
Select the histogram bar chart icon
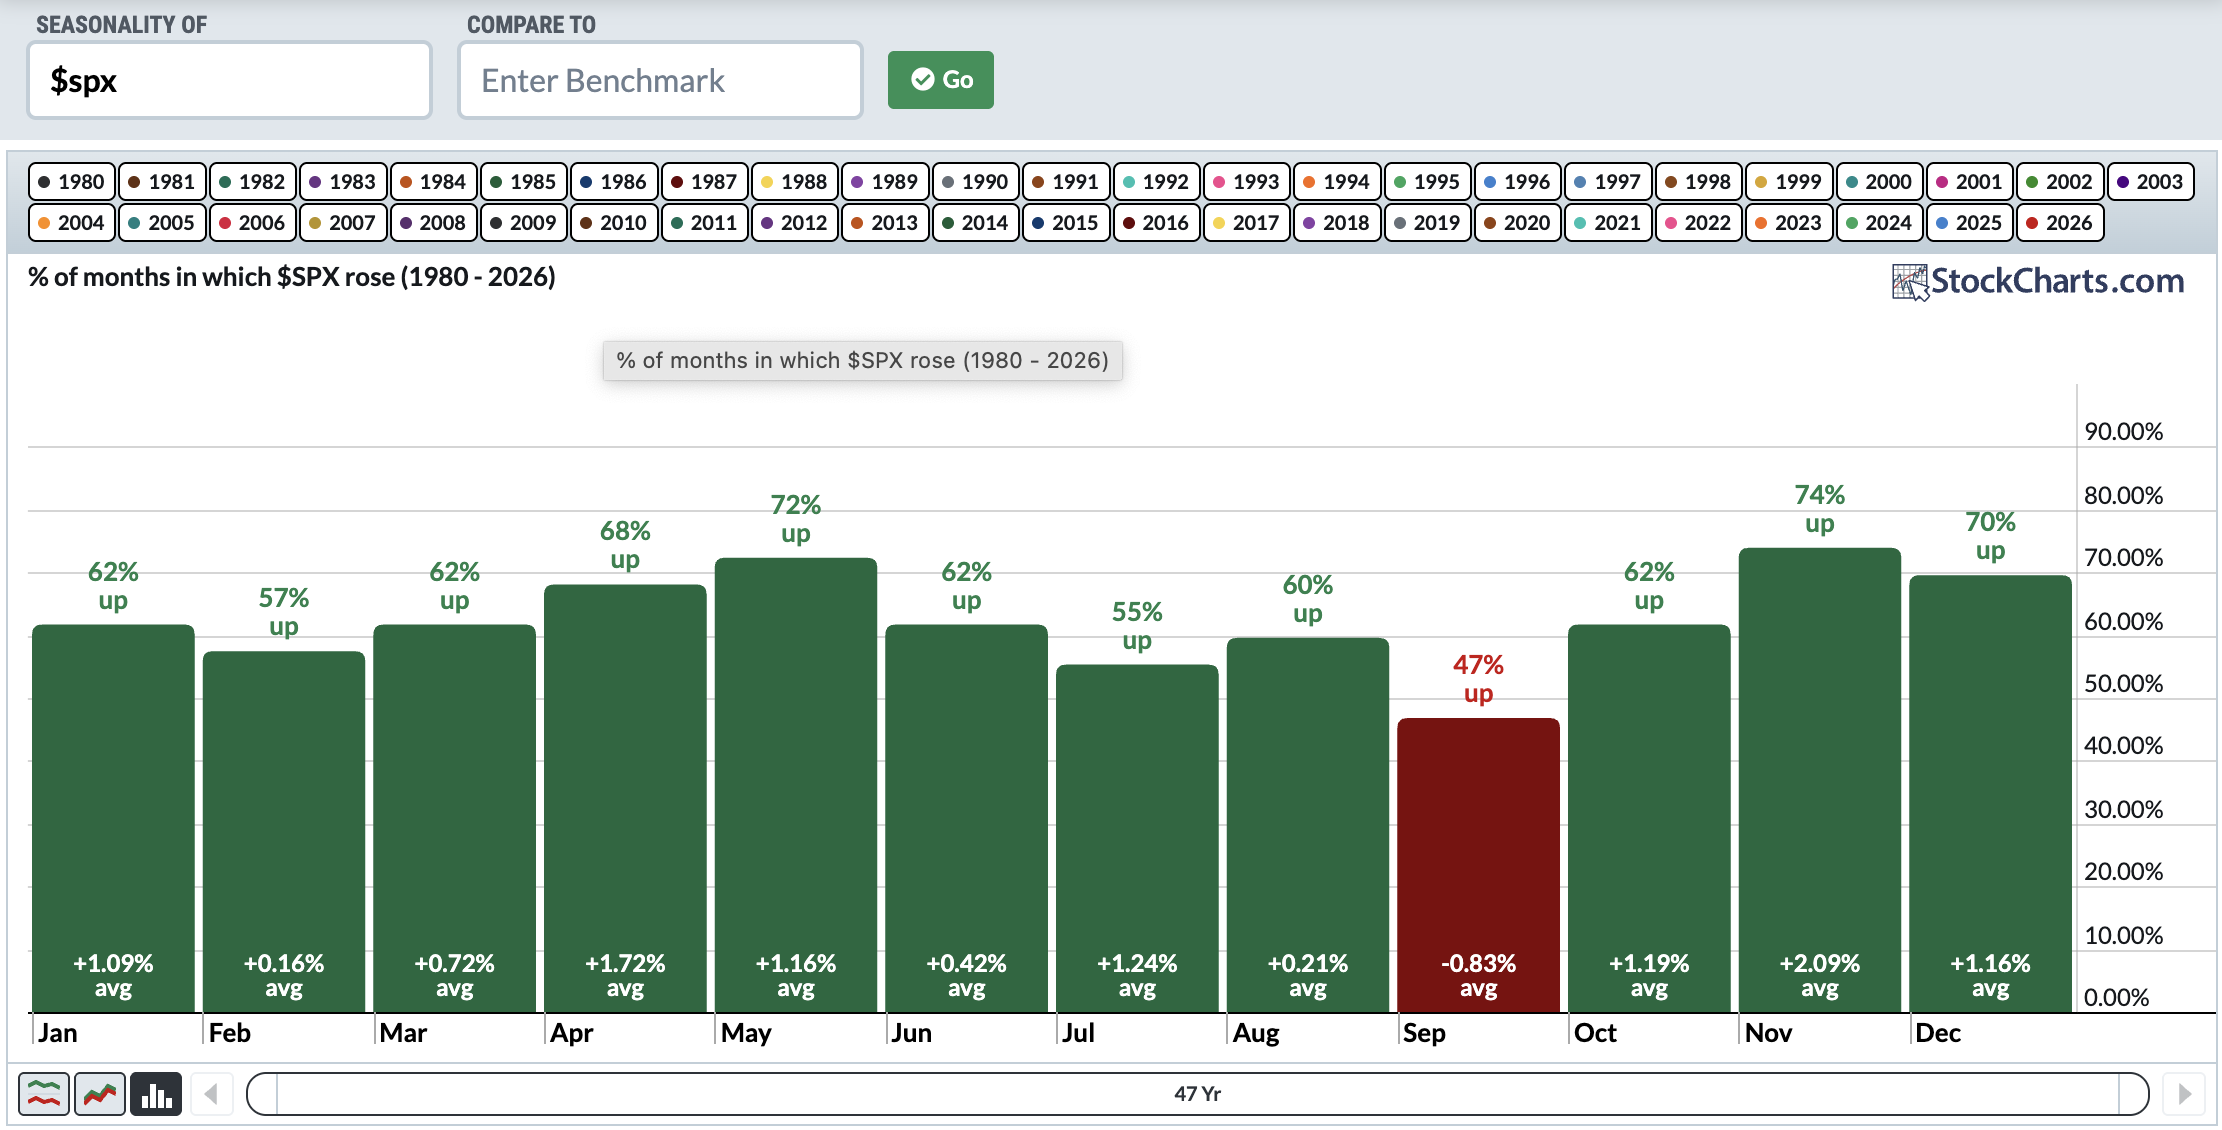tap(156, 1094)
